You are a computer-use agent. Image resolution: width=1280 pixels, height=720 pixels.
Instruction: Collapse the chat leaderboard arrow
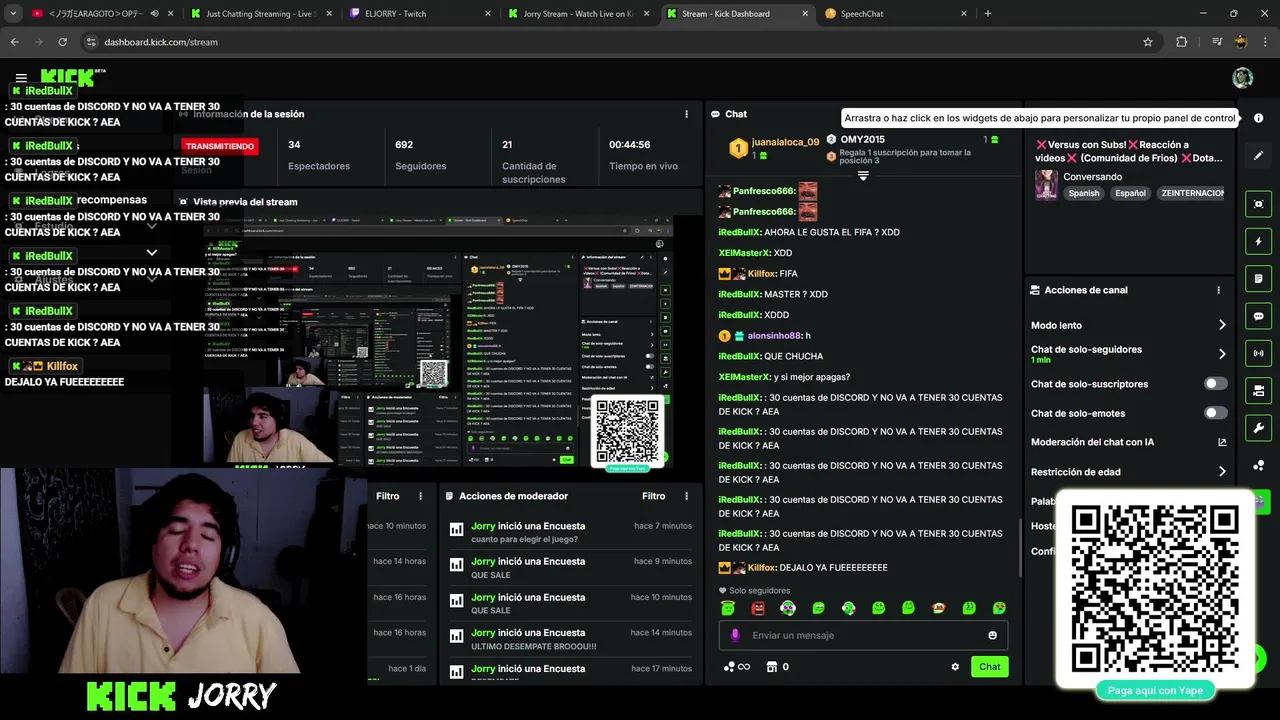(x=863, y=176)
